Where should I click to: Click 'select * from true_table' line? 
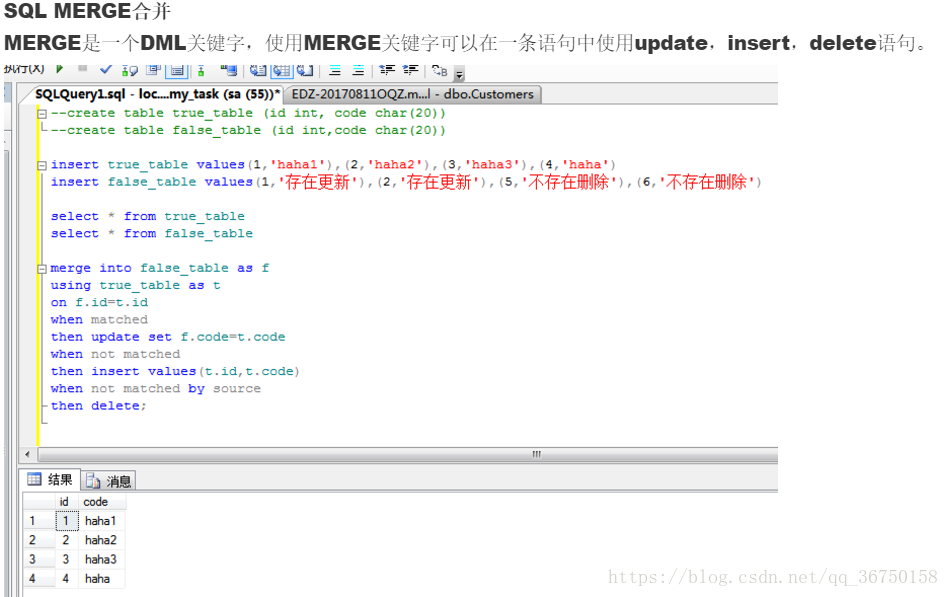click(148, 216)
